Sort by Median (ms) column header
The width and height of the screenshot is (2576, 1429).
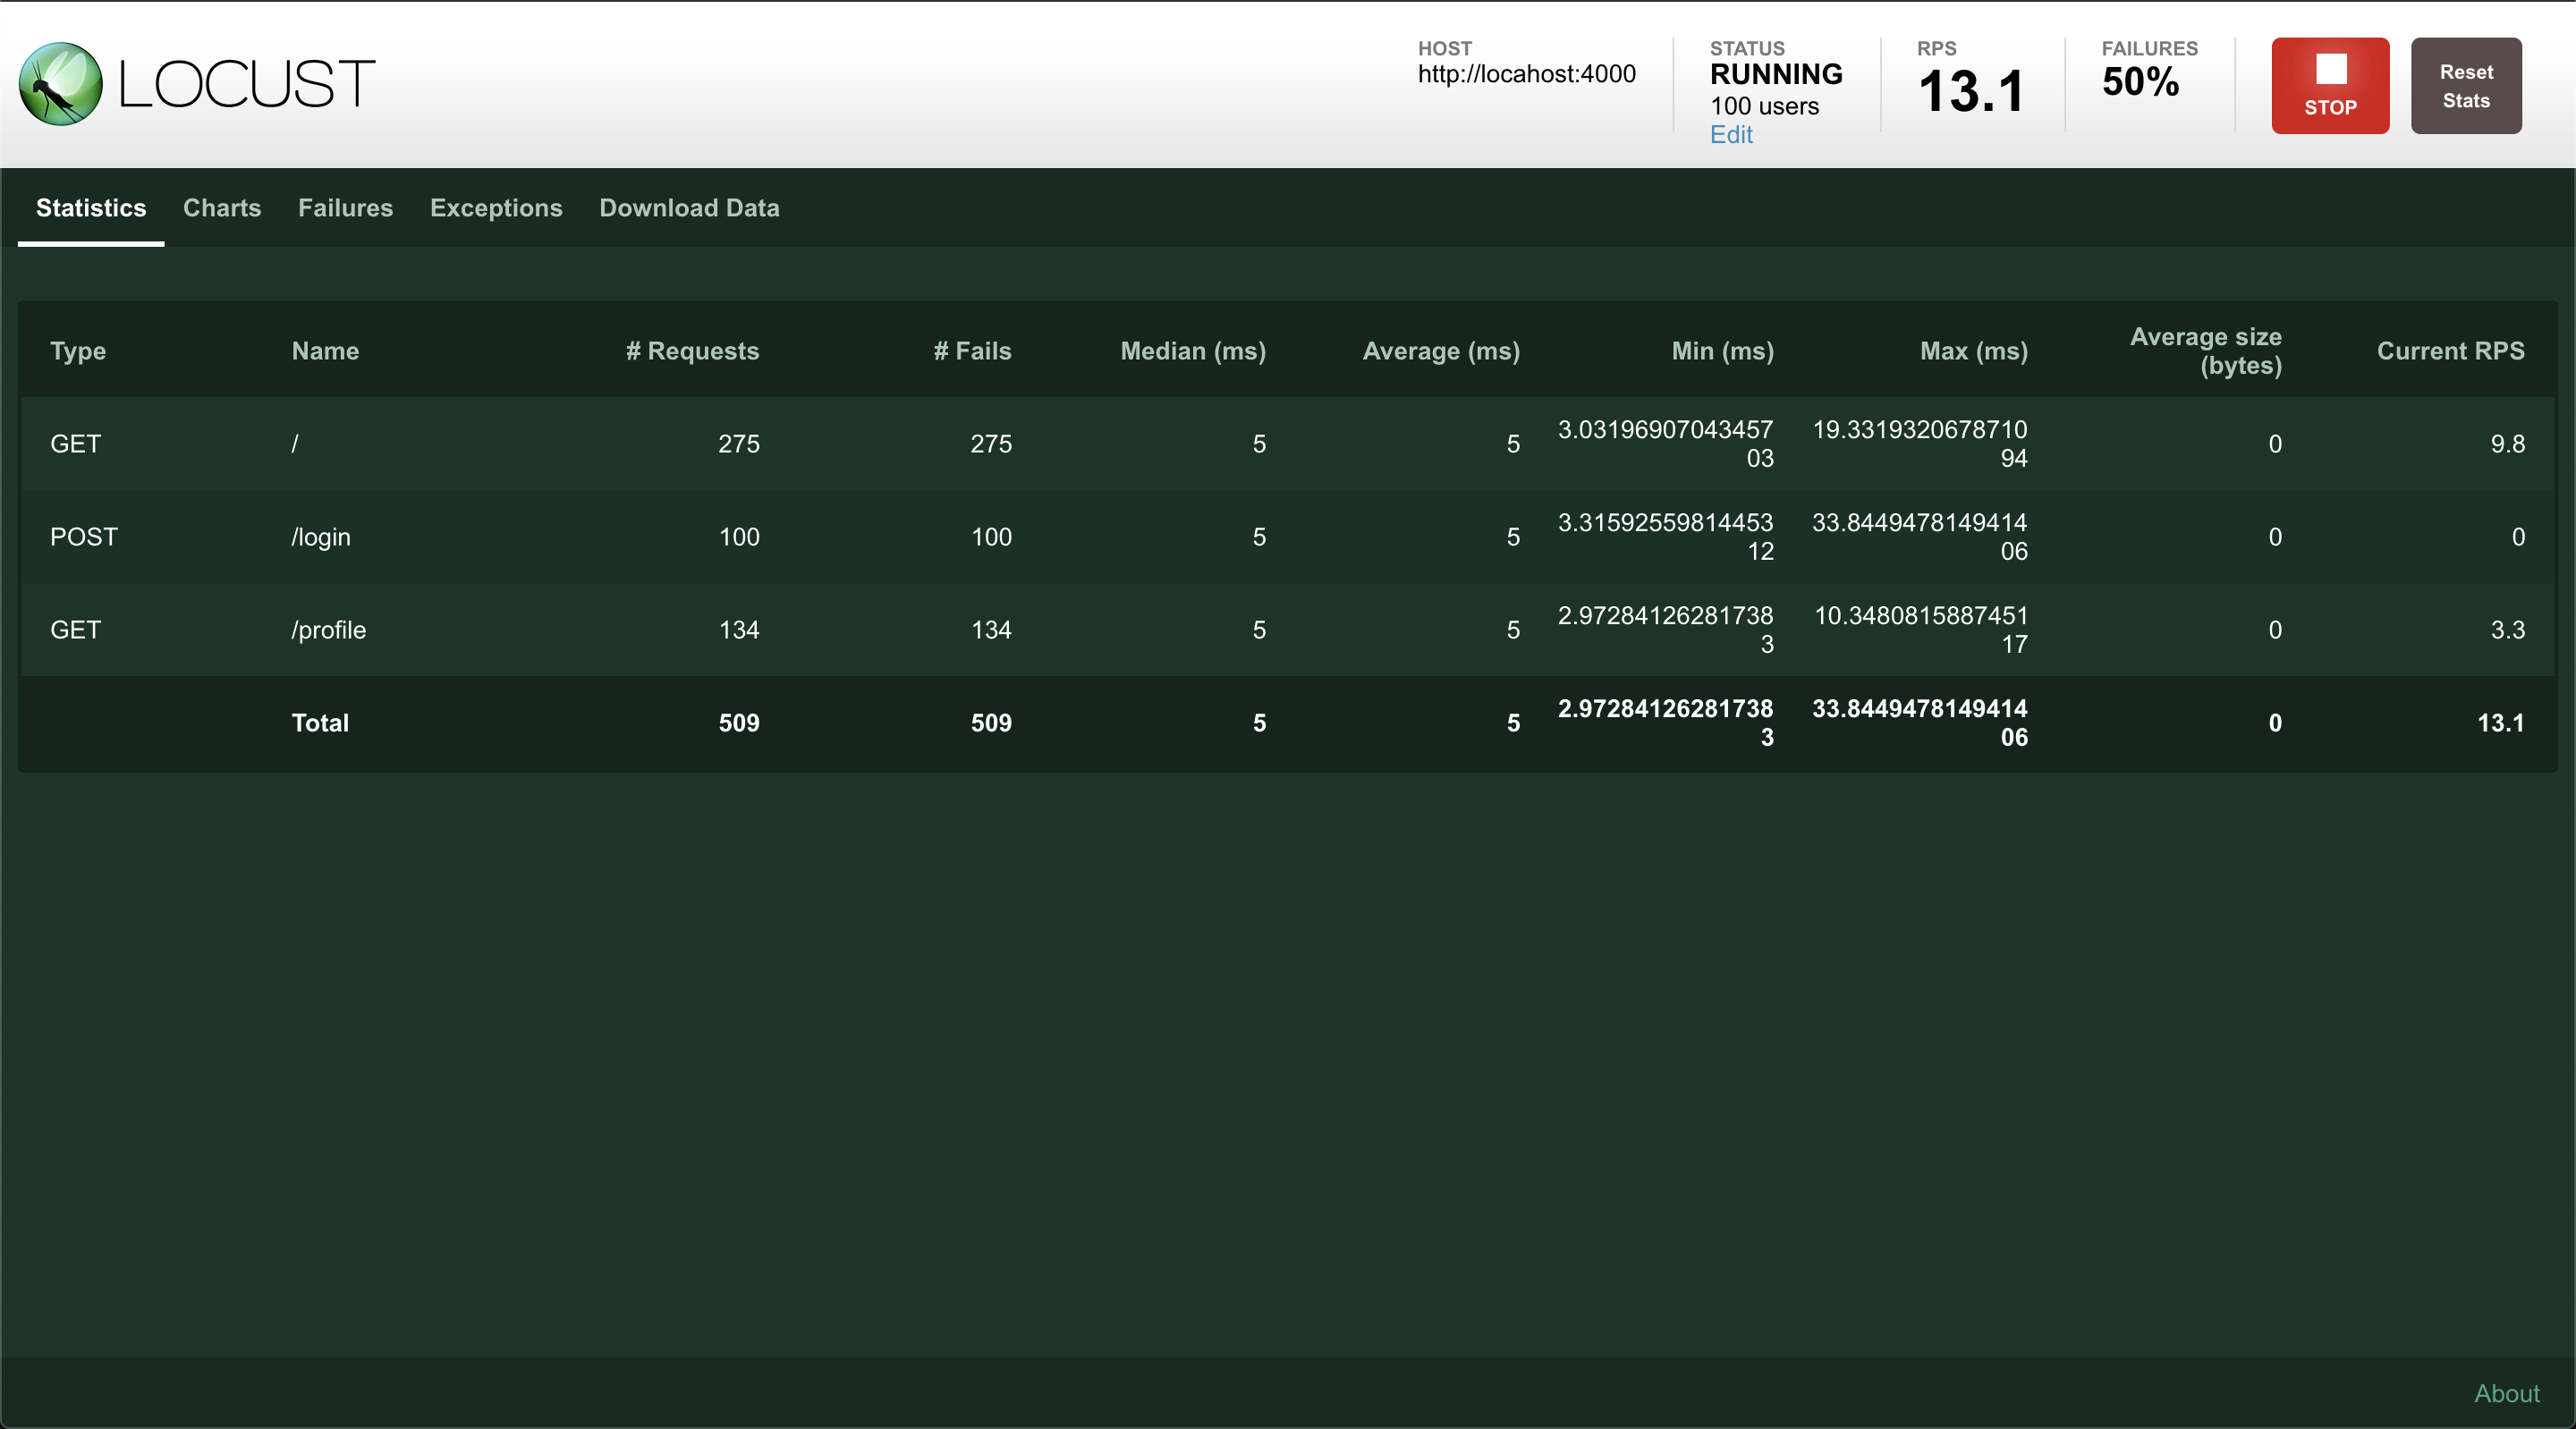(x=1193, y=351)
